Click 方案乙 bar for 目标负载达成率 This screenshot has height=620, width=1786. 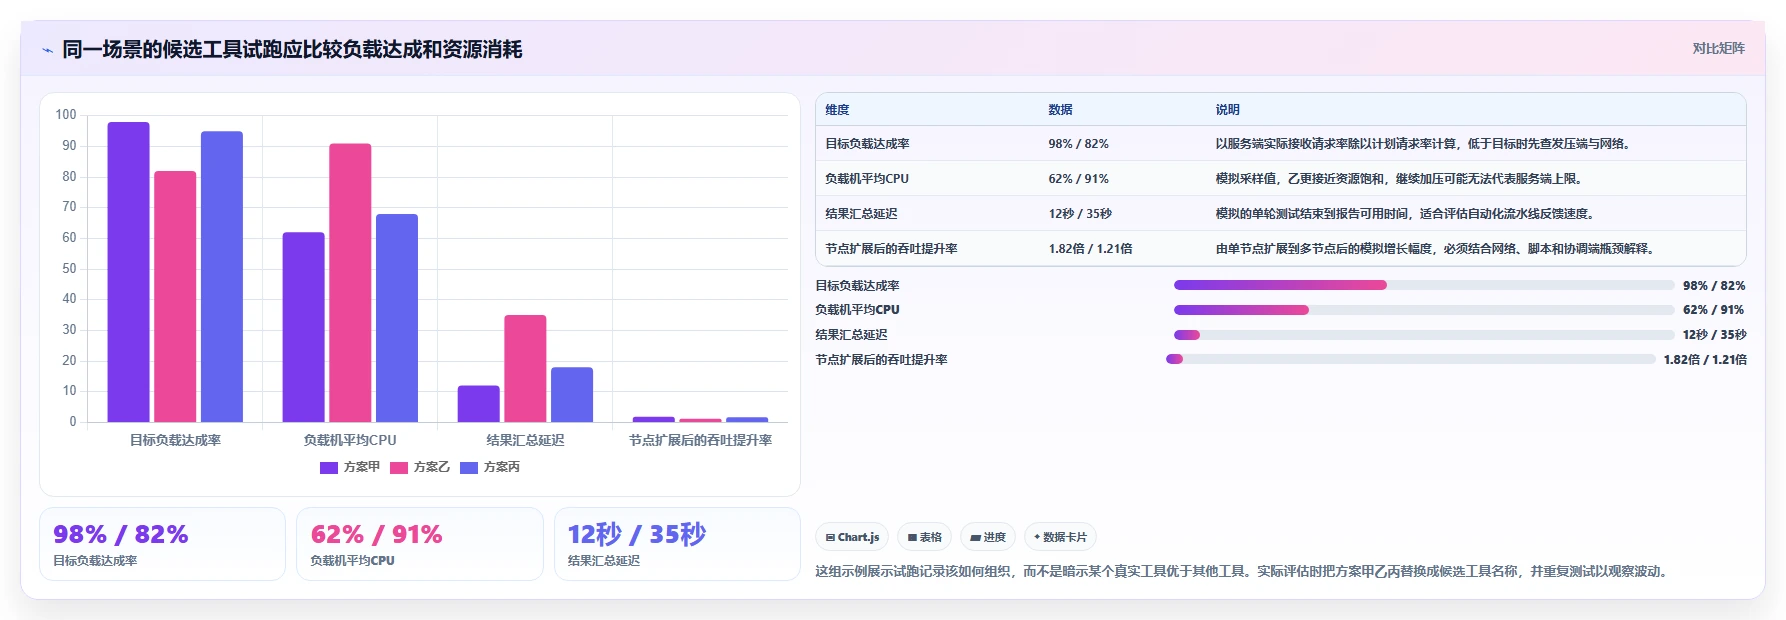(175, 297)
